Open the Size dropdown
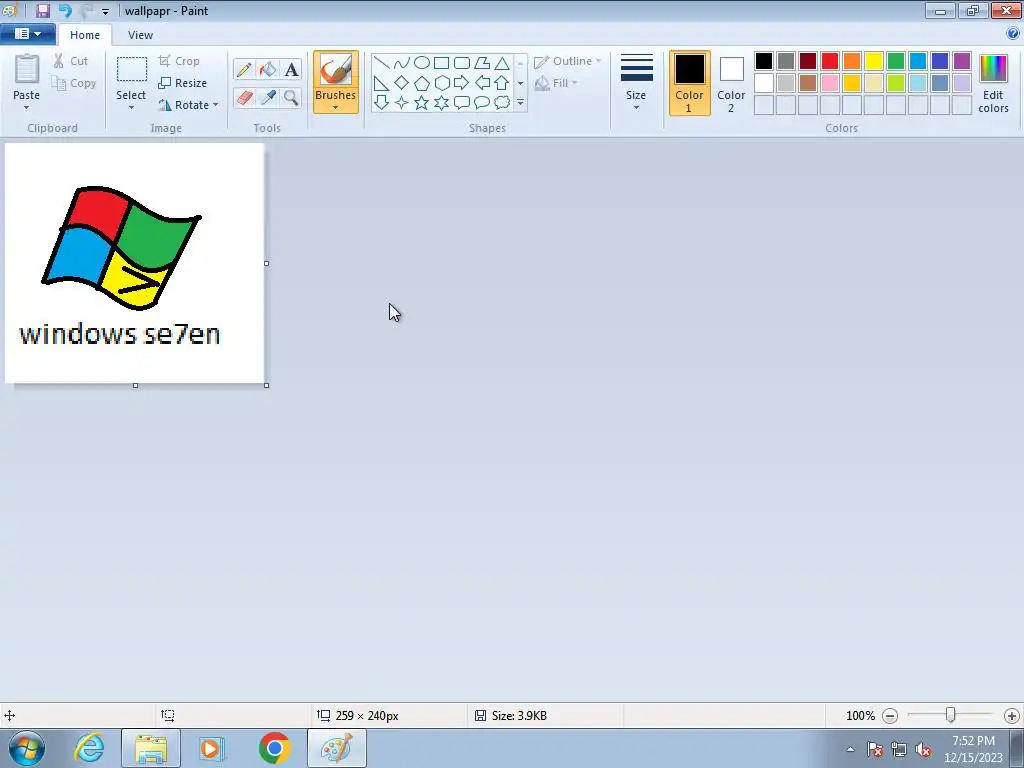Screen dimensions: 1024x768 coord(636,83)
